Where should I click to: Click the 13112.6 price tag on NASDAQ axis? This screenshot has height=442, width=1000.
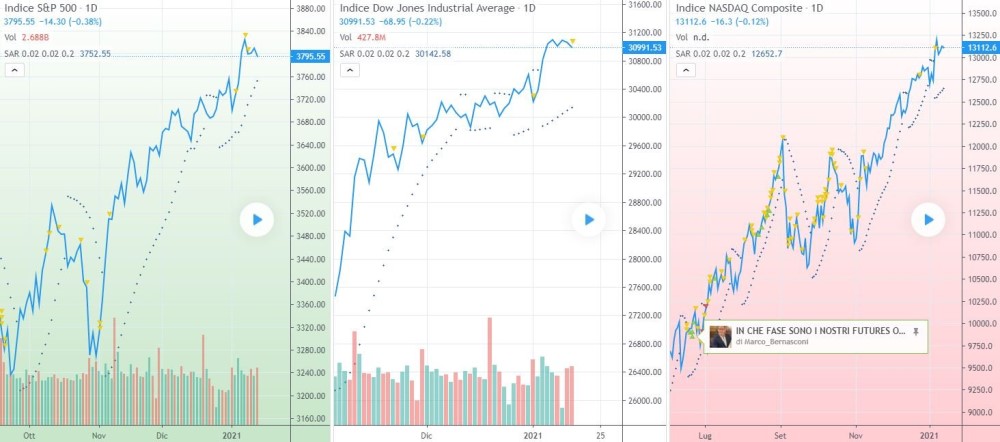tap(980, 48)
